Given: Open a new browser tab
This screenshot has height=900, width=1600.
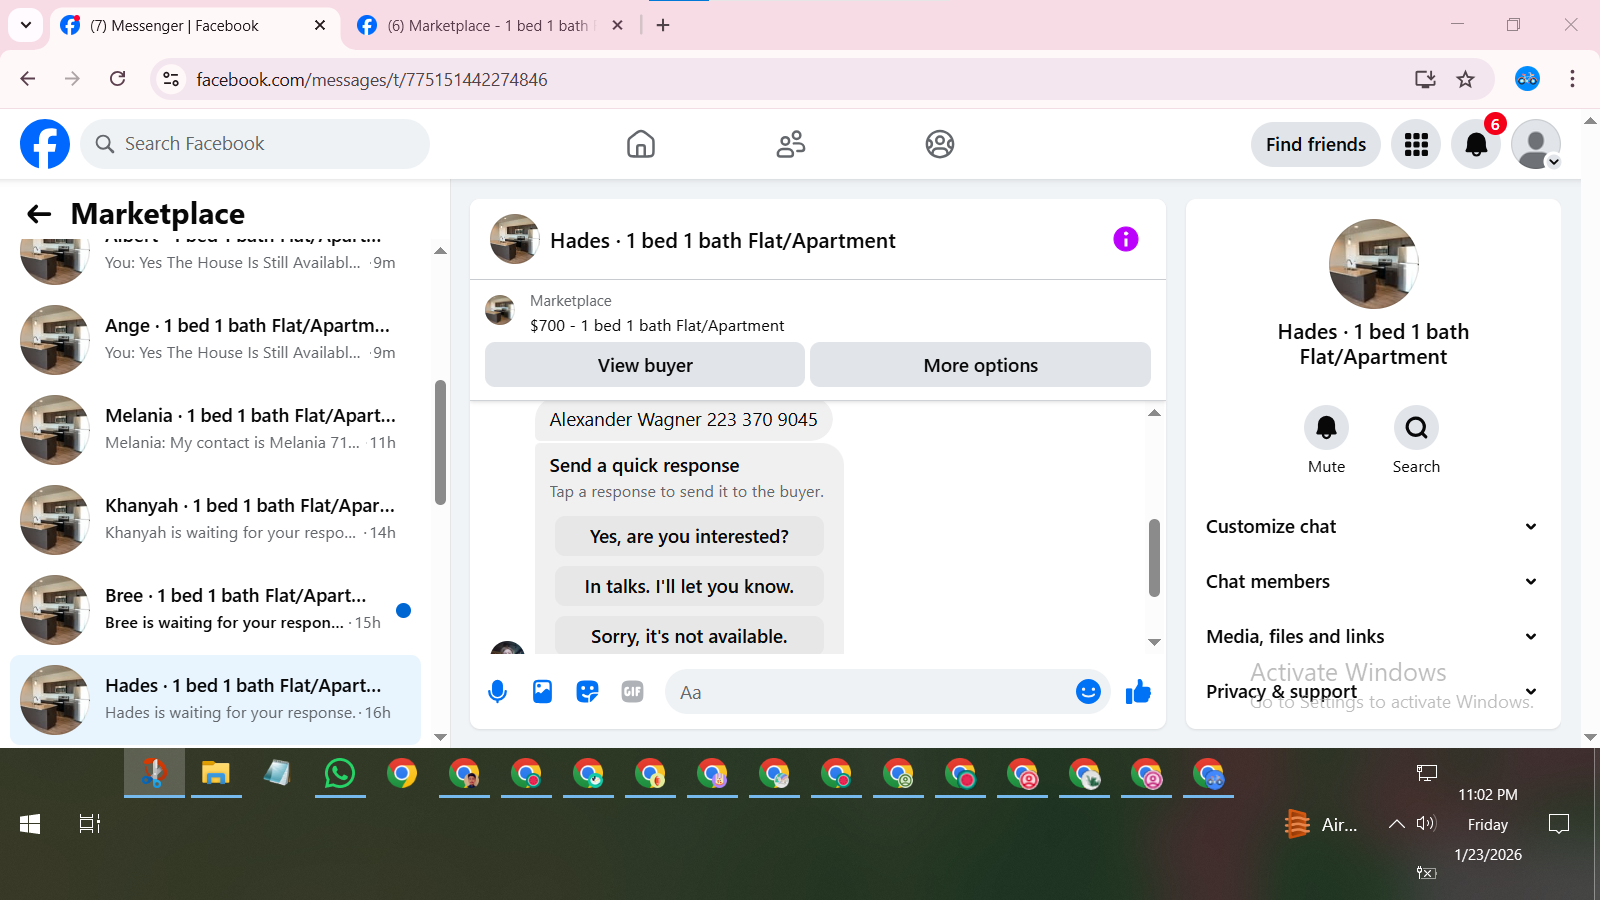Looking at the screenshot, I should pyautogui.click(x=663, y=26).
